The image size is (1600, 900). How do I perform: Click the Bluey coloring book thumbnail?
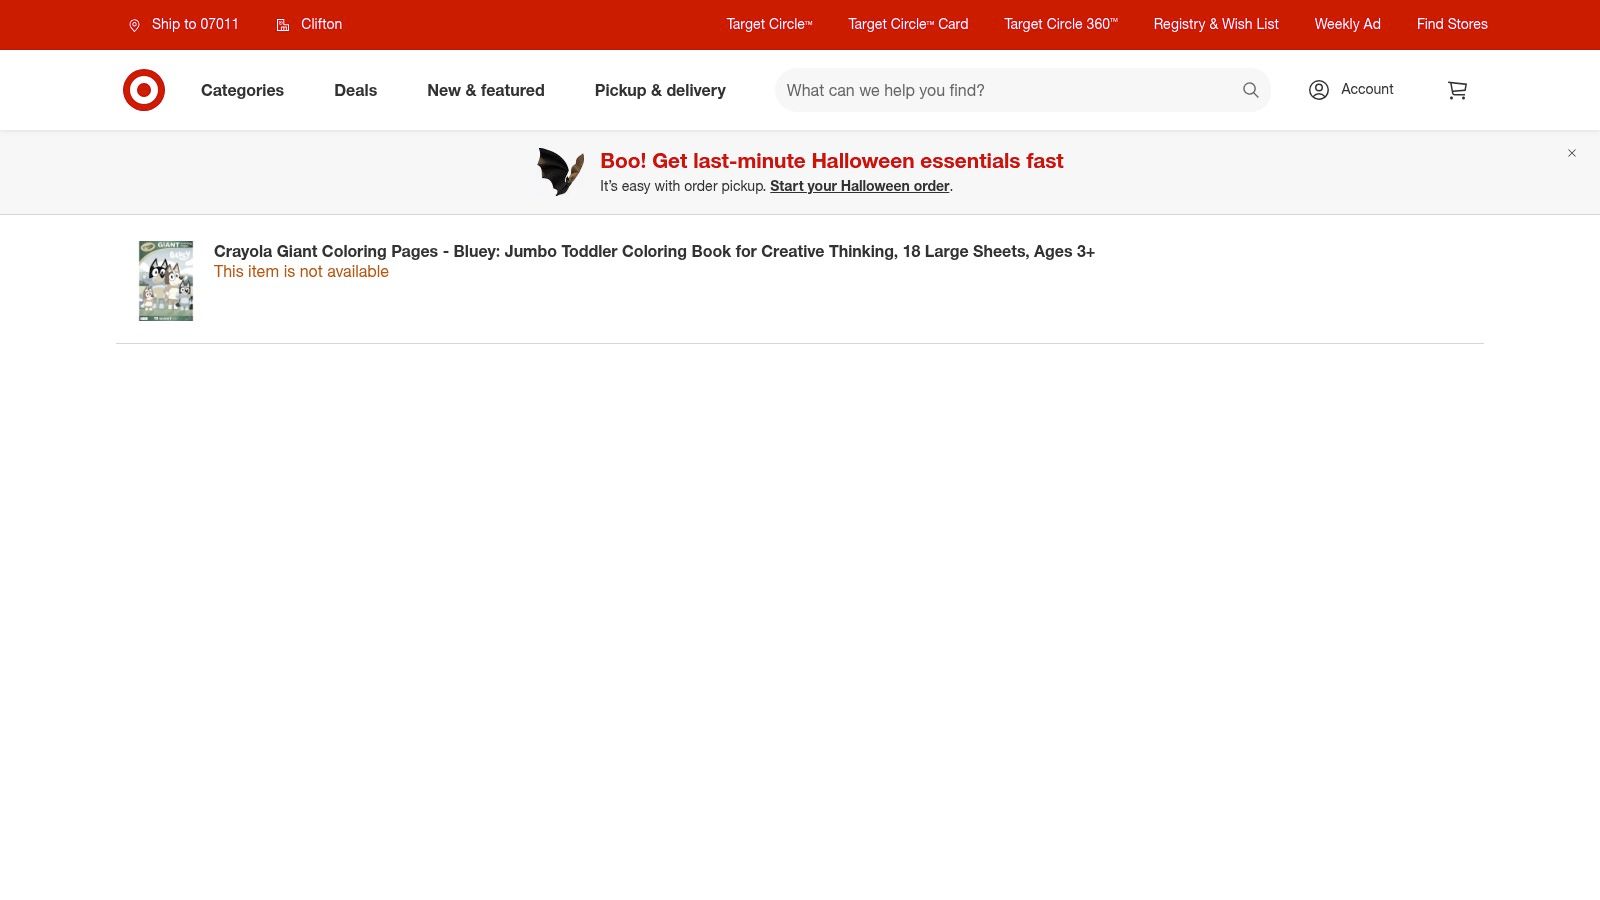tap(166, 280)
